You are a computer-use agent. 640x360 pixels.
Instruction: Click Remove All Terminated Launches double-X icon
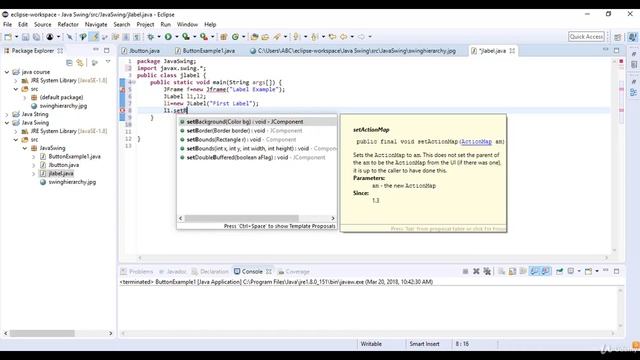pyautogui.click(x=487, y=271)
